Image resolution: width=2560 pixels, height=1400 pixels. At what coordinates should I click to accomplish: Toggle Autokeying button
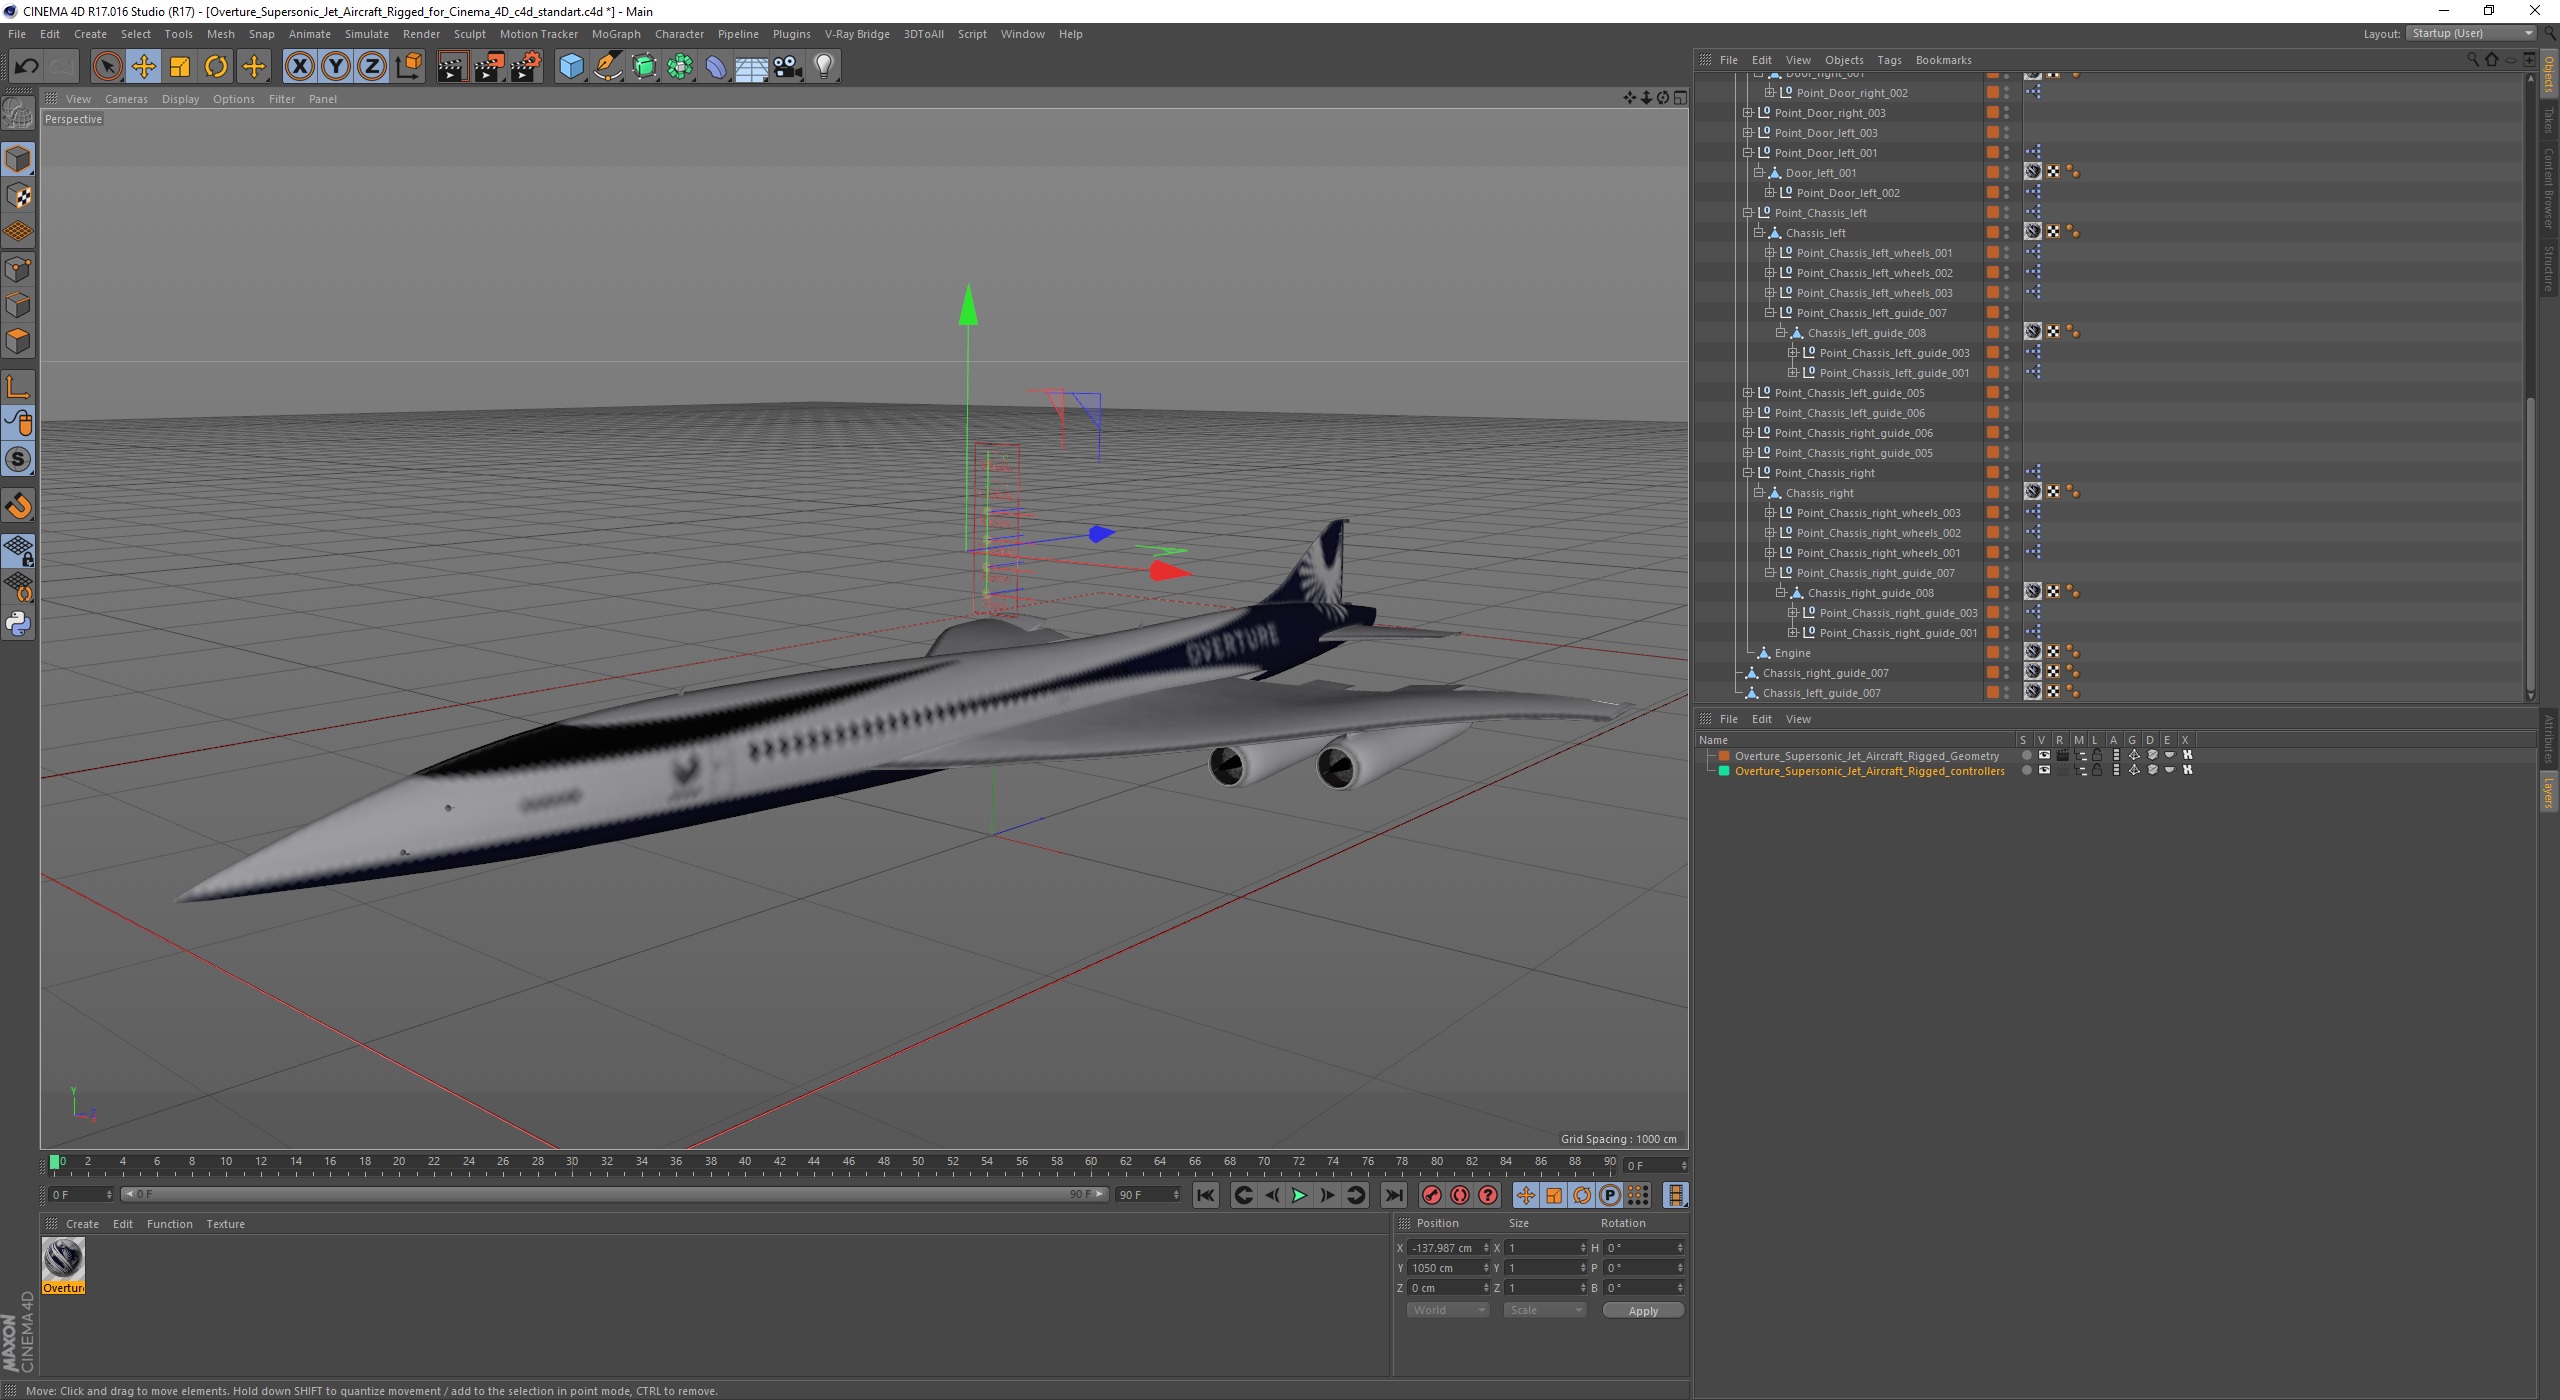1460,1195
